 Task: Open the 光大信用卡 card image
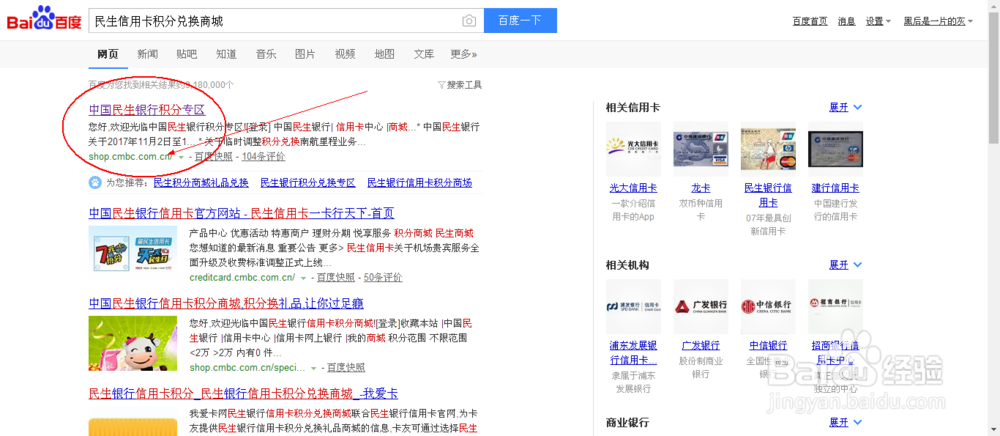[x=633, y=149]
